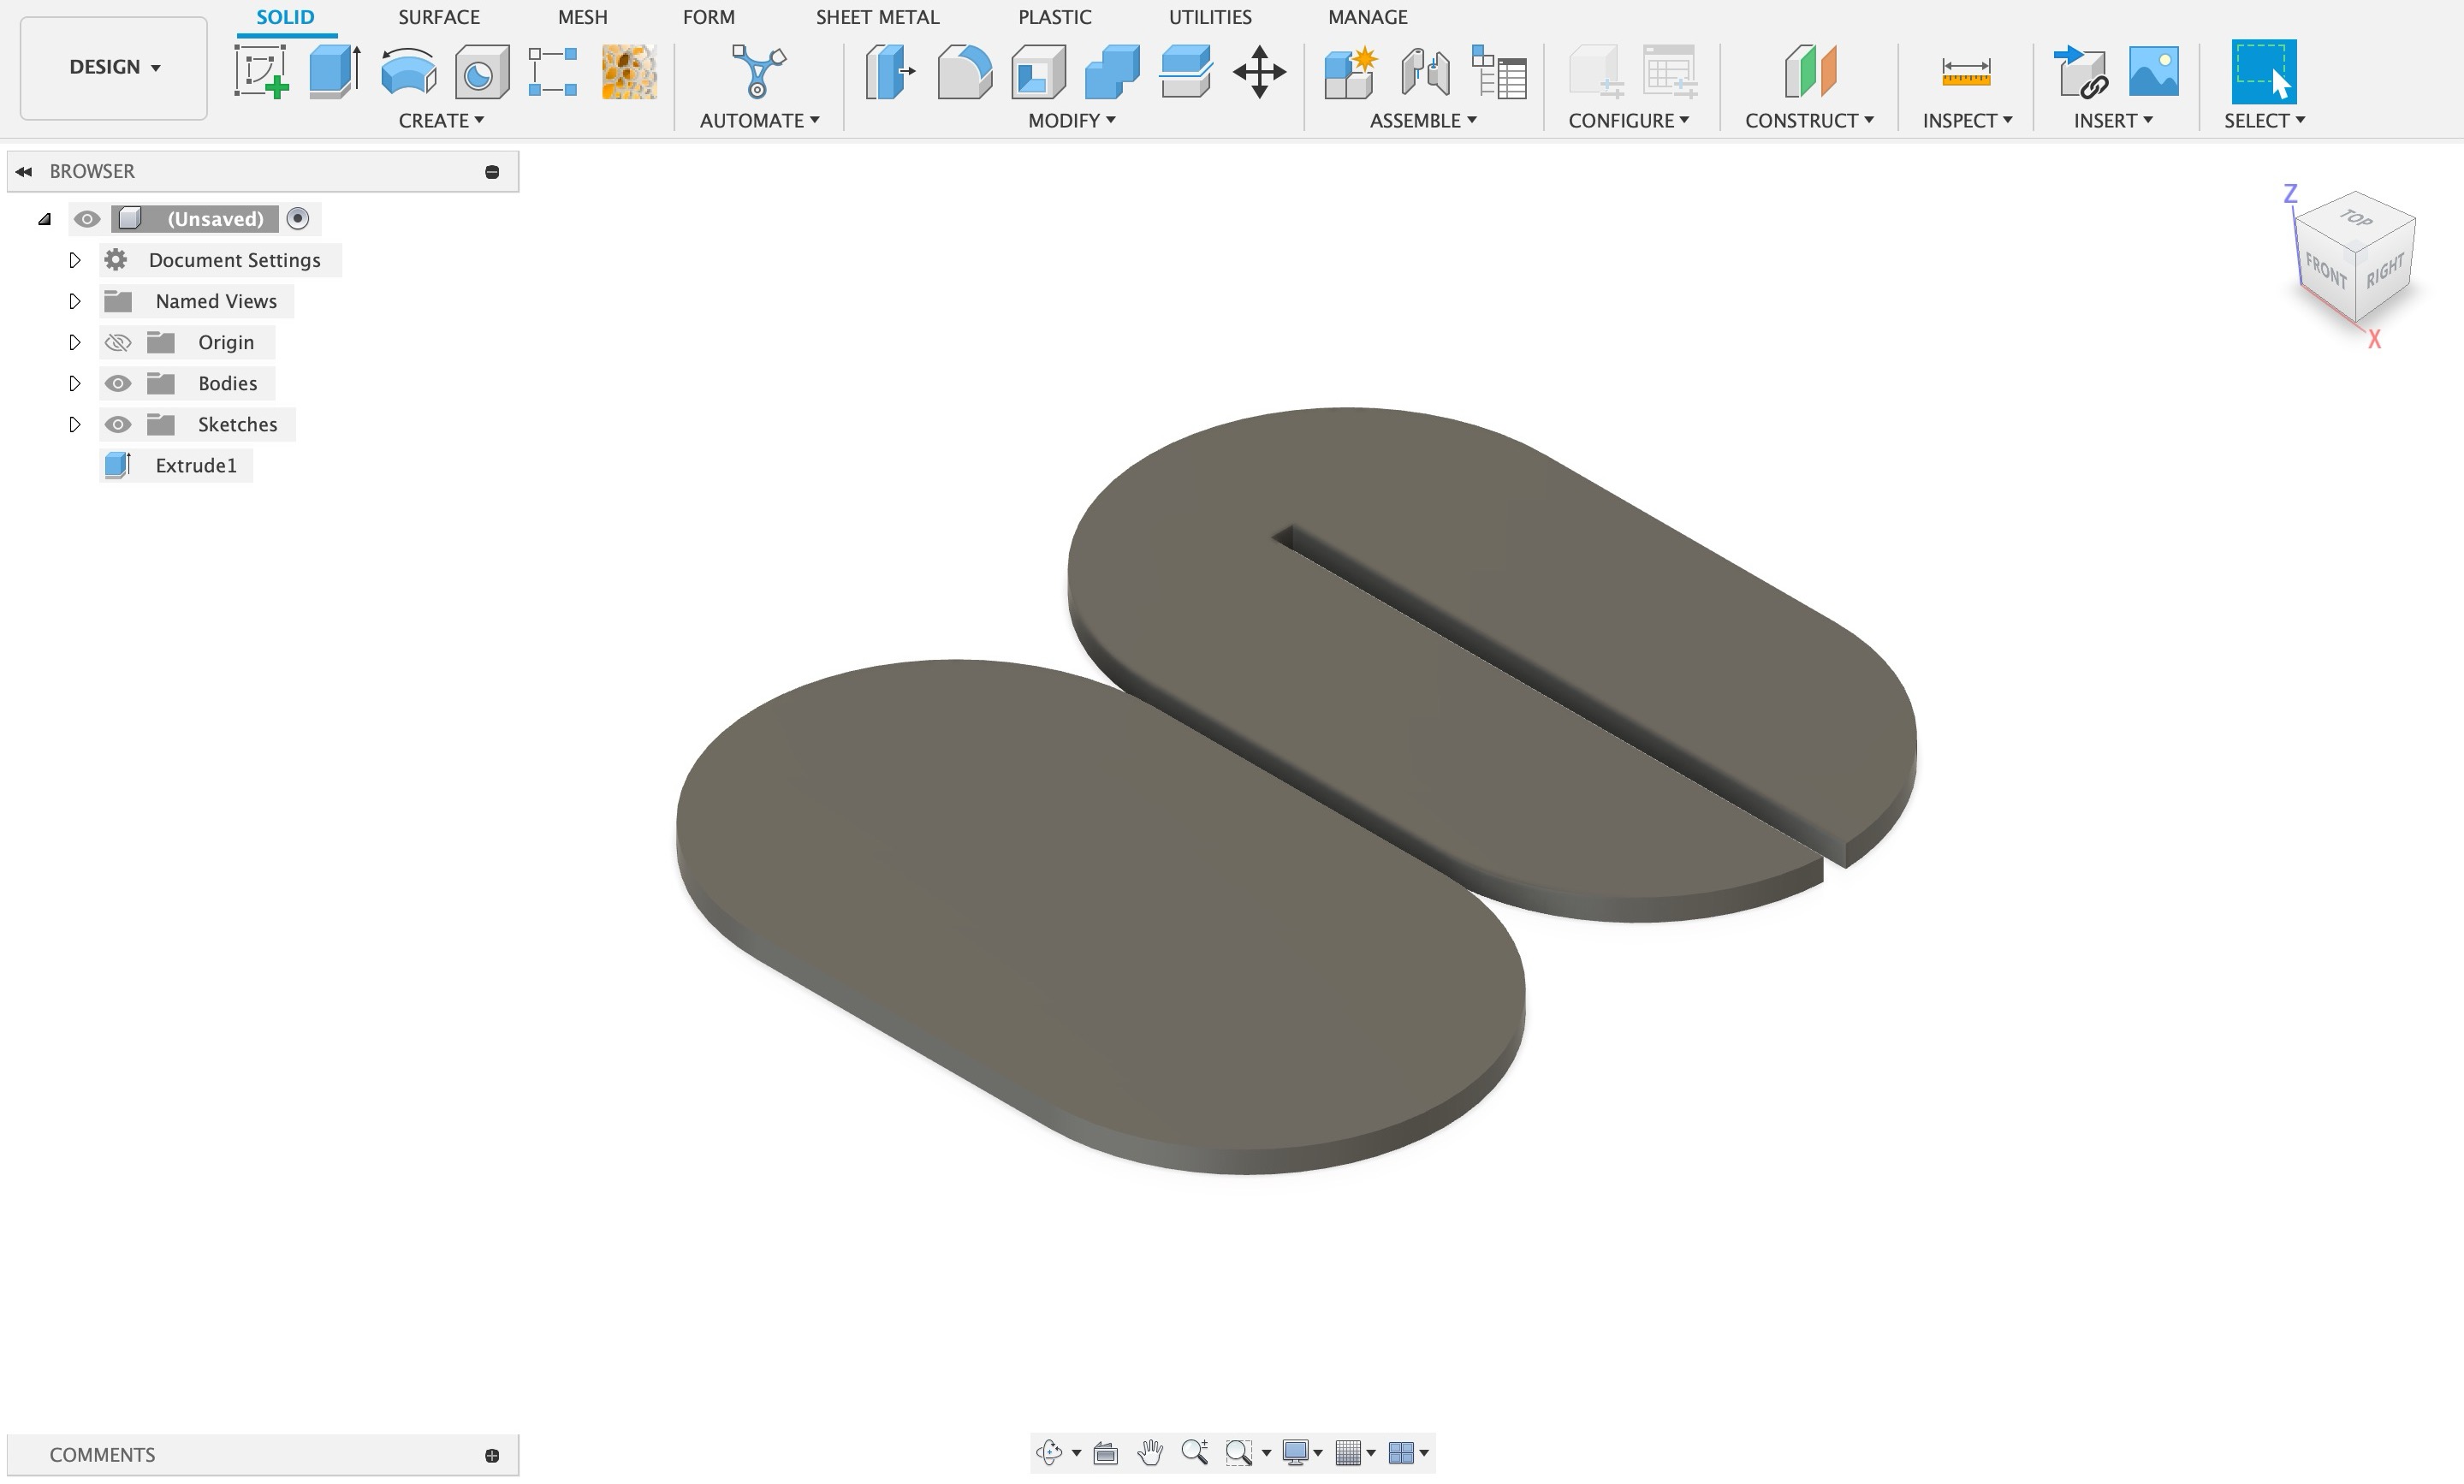Activate the Unsaved component radio button
Image resolution: width=2464 pixels, height=1484 pixels.
[x=298, y=219]
